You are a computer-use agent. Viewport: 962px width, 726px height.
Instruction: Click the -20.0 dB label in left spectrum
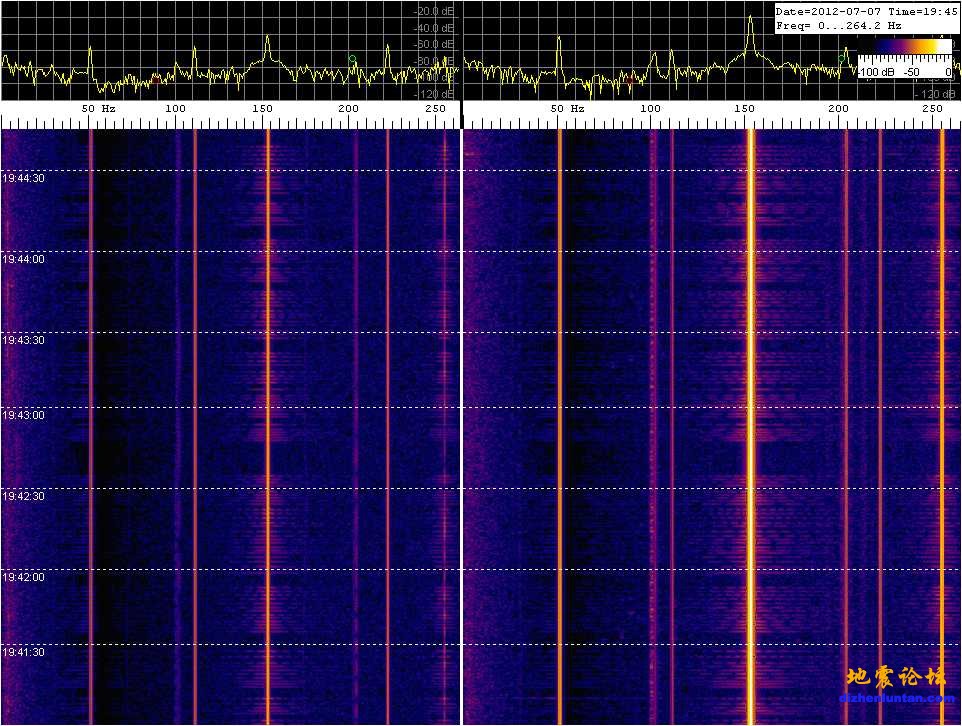(x=434, y=12)
